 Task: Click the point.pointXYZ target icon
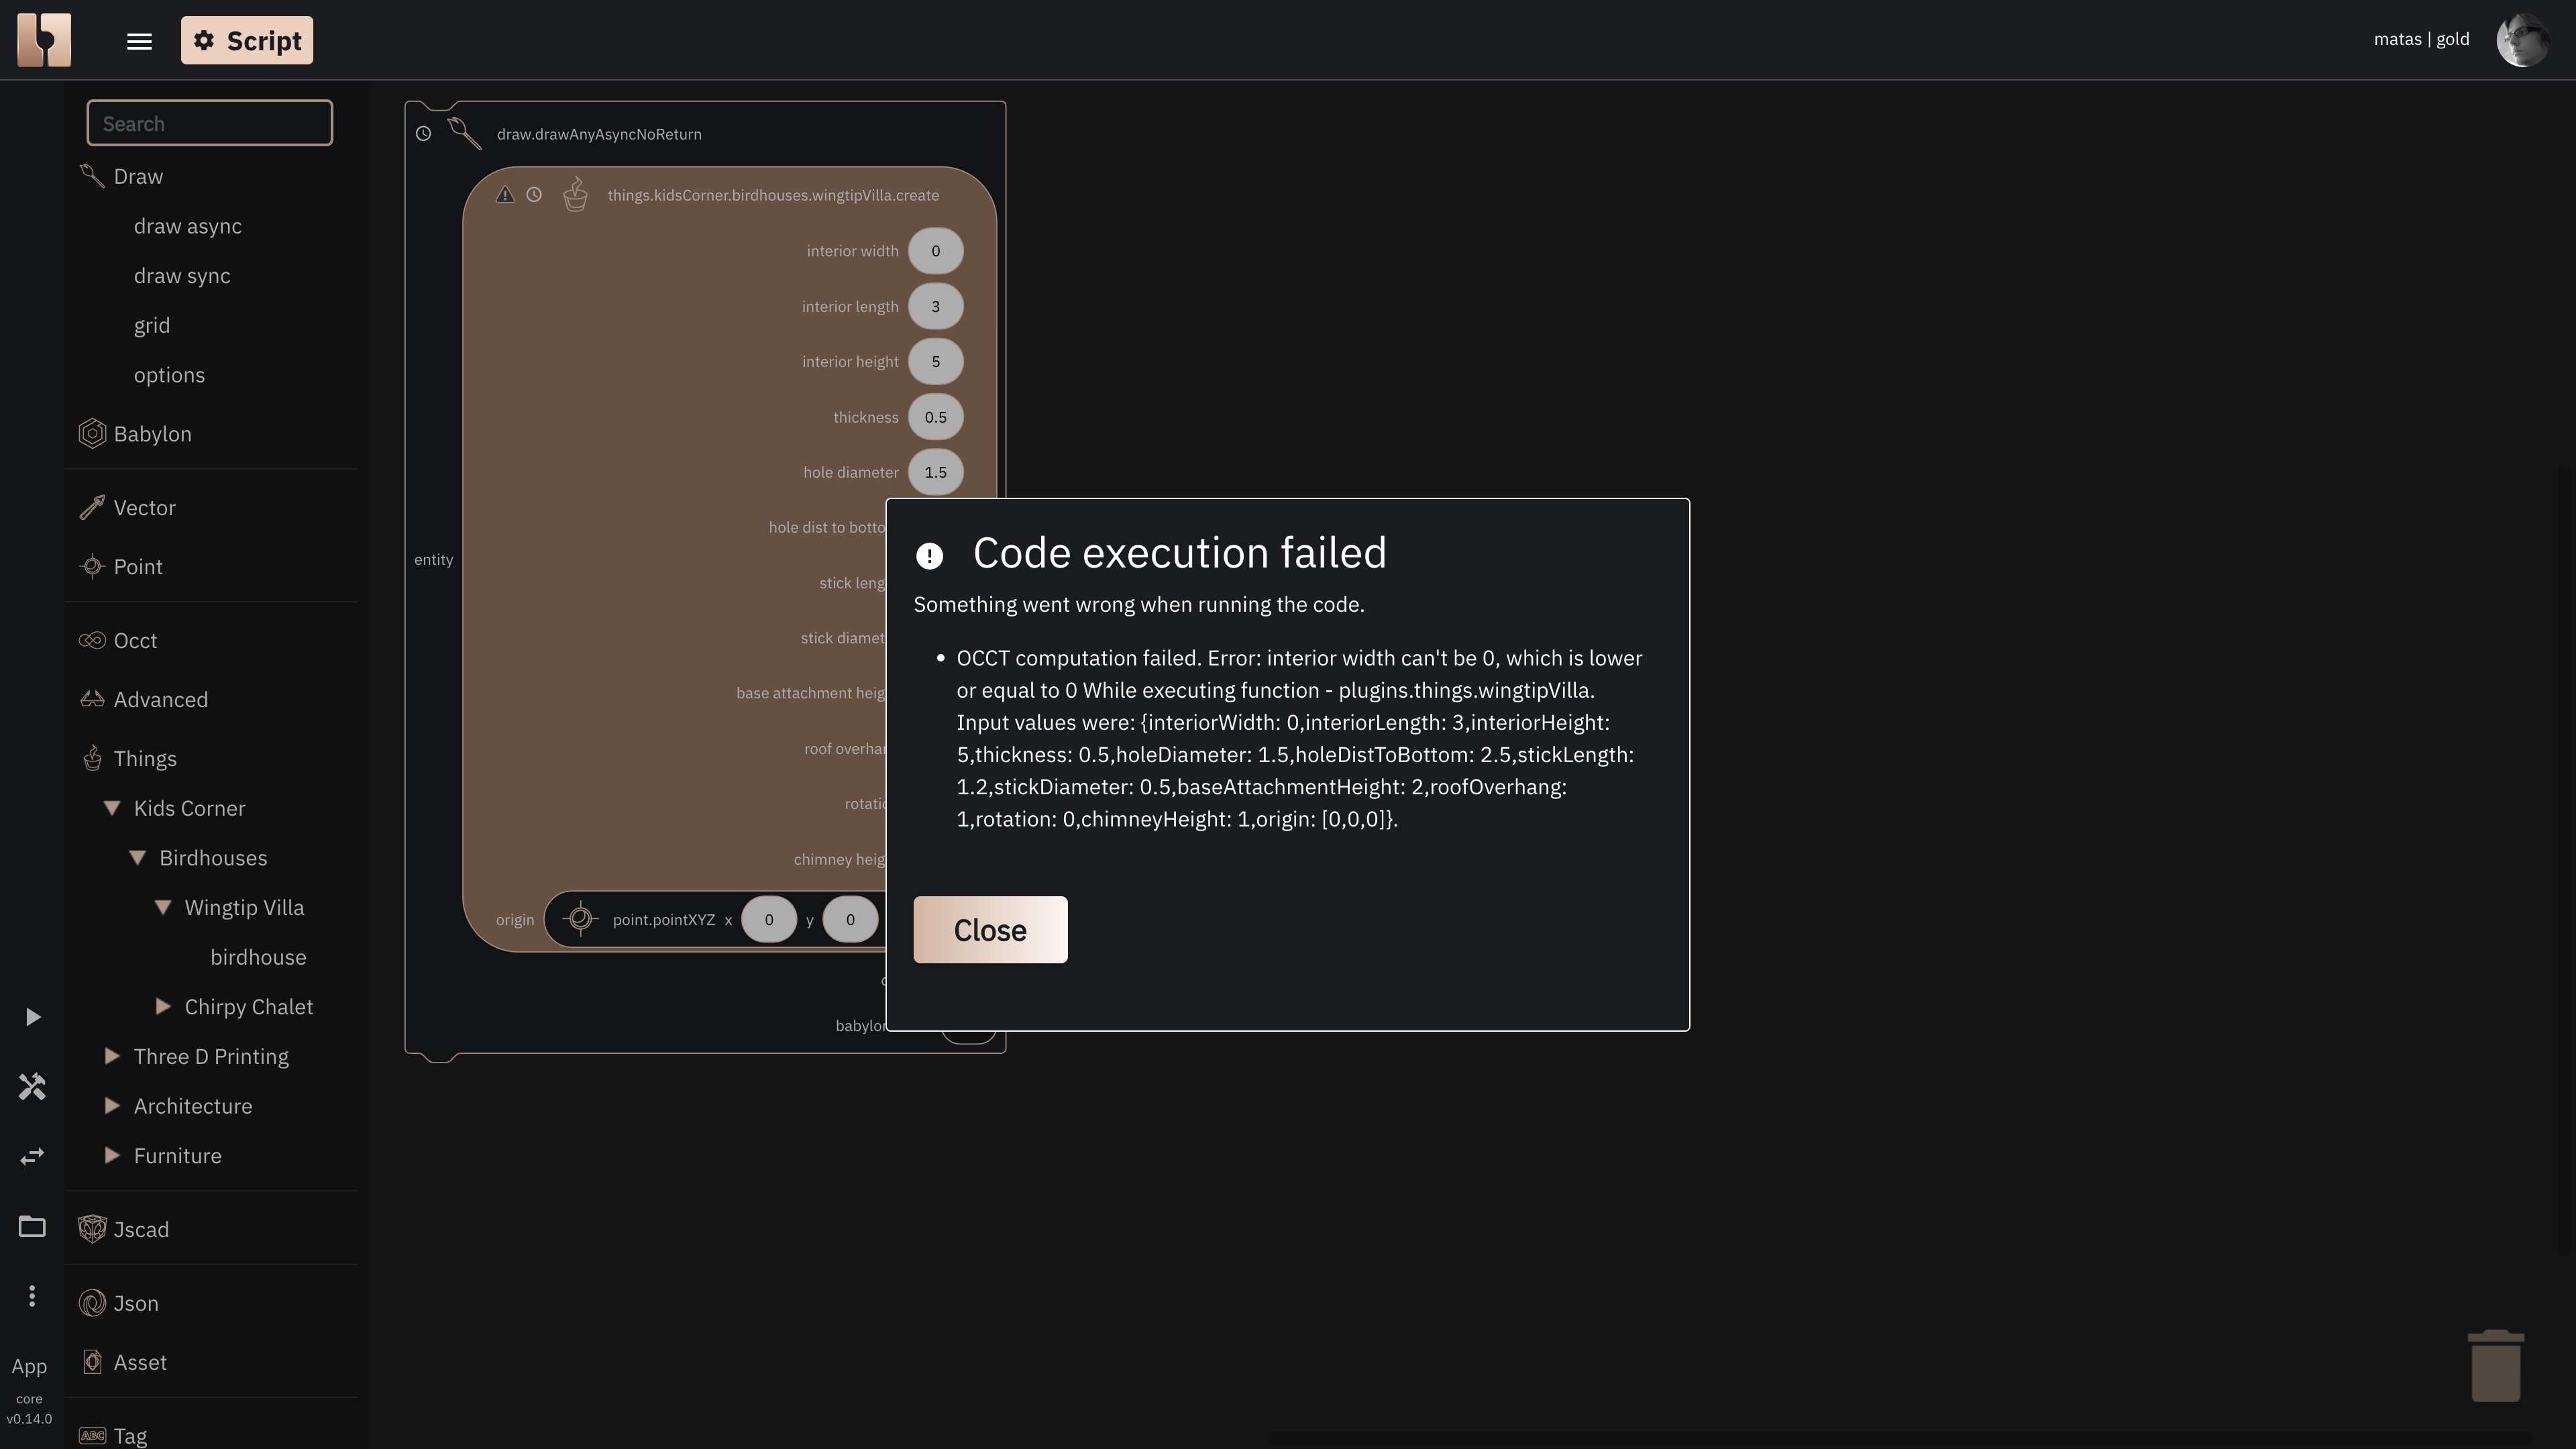pyautogui.click(x=580, y=919)
